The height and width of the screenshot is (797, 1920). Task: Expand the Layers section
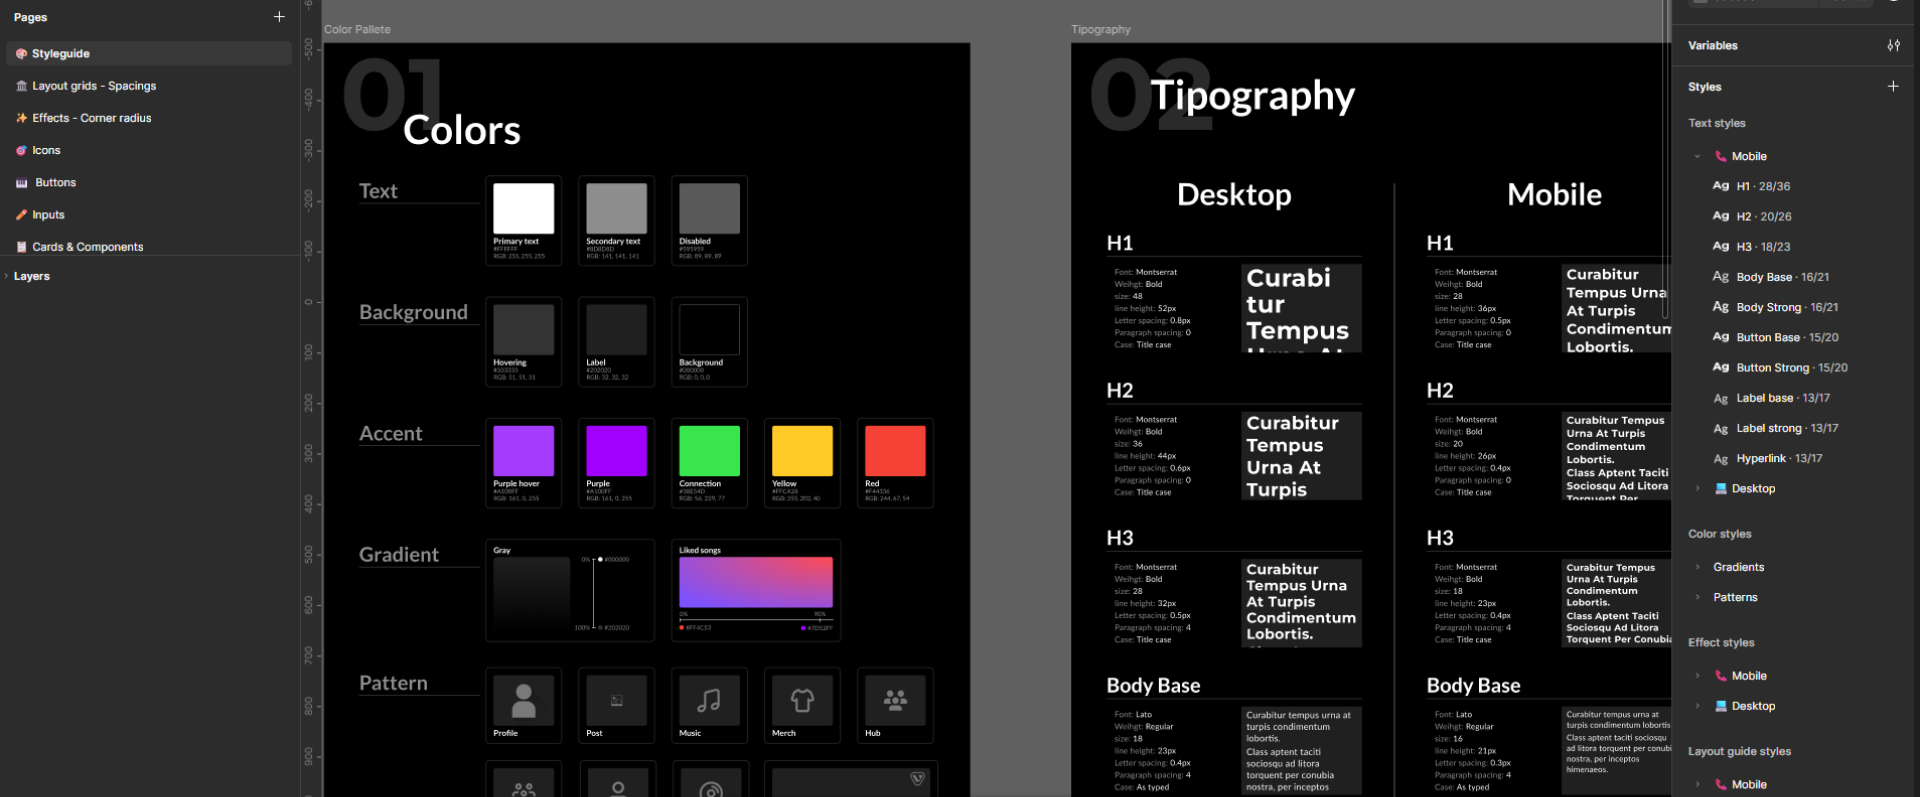tap(6, 276)
